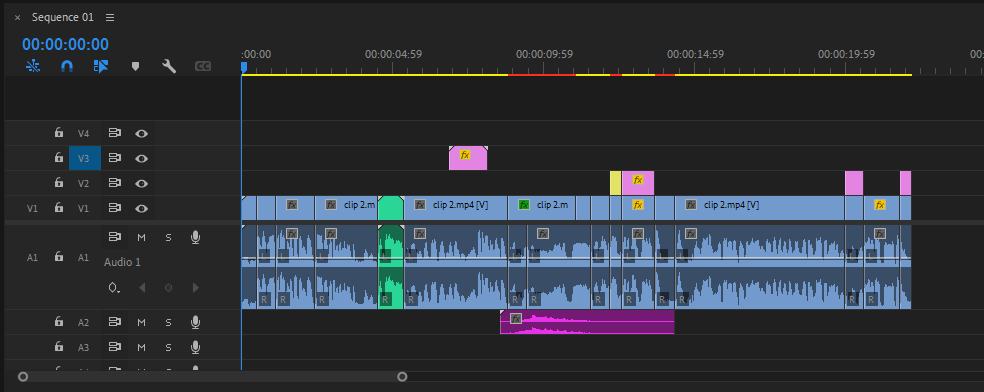
Task: Go to previous keyframe on A1
Action: click(x=142, y=288)
